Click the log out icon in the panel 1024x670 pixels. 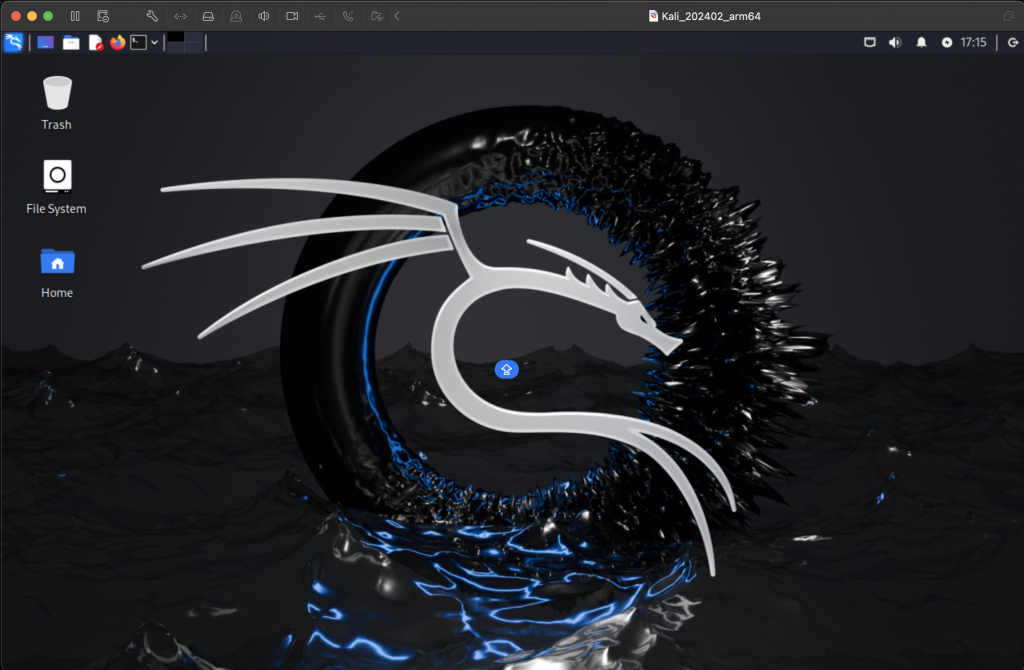[x=1013, y=42]
